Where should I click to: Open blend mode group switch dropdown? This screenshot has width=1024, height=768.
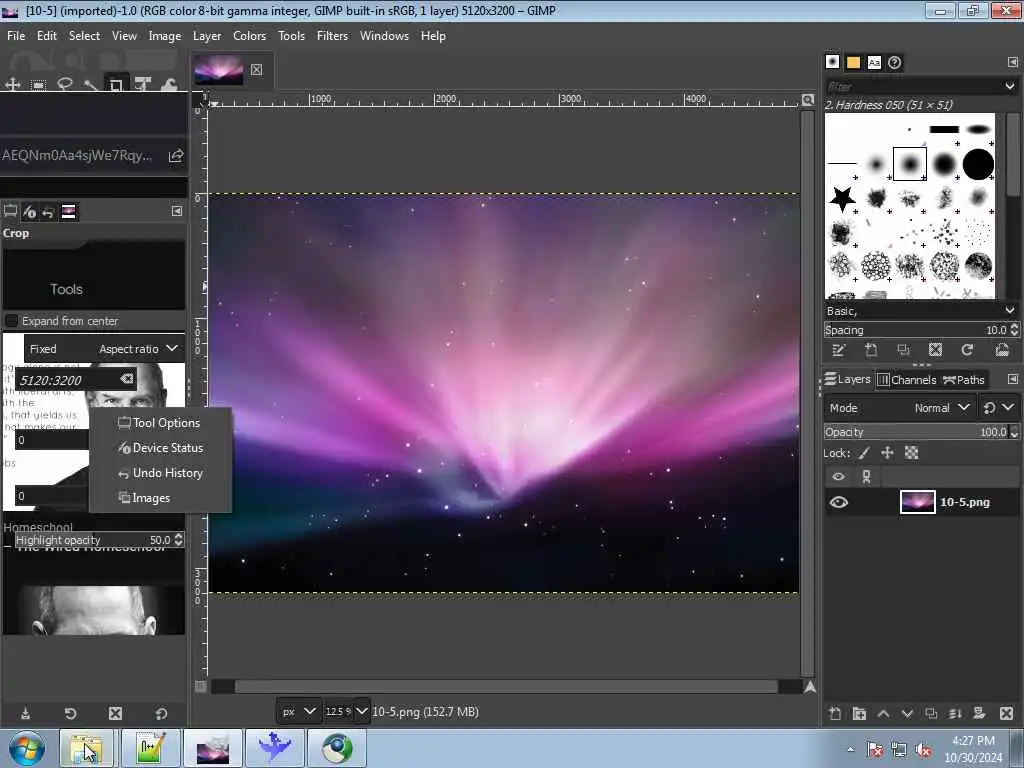[997, 408]
